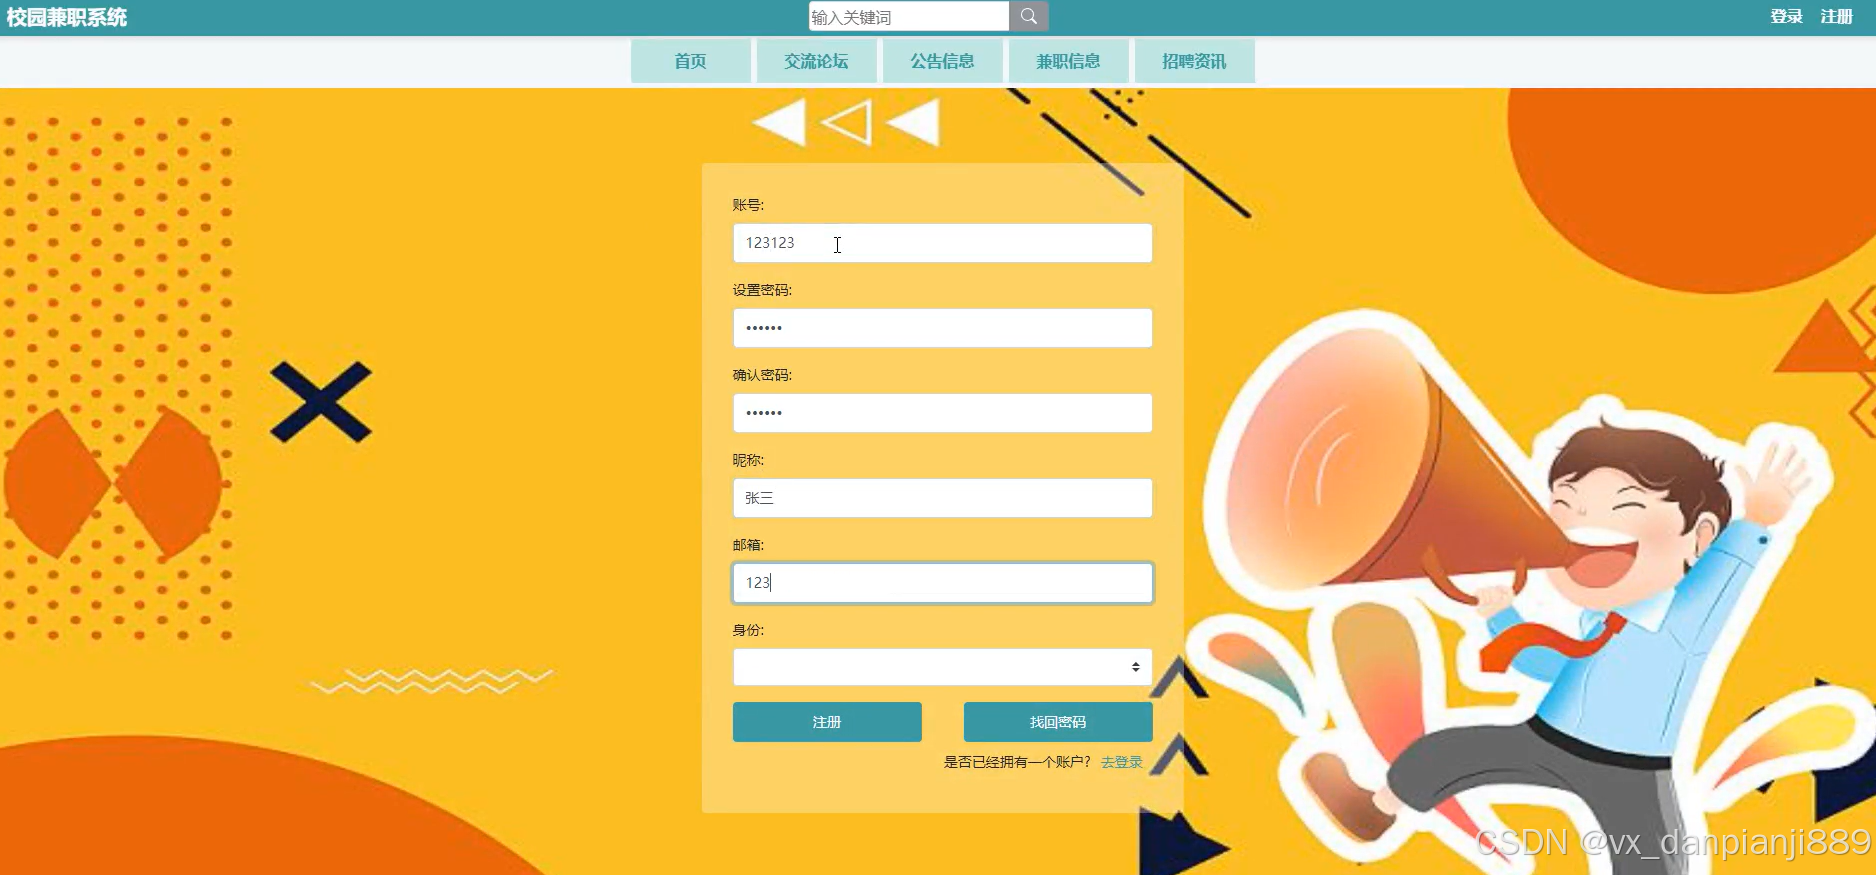1876x875 pixels.
Task: Switch to the 兼职信息 tab
Action: pos(1068,61)
